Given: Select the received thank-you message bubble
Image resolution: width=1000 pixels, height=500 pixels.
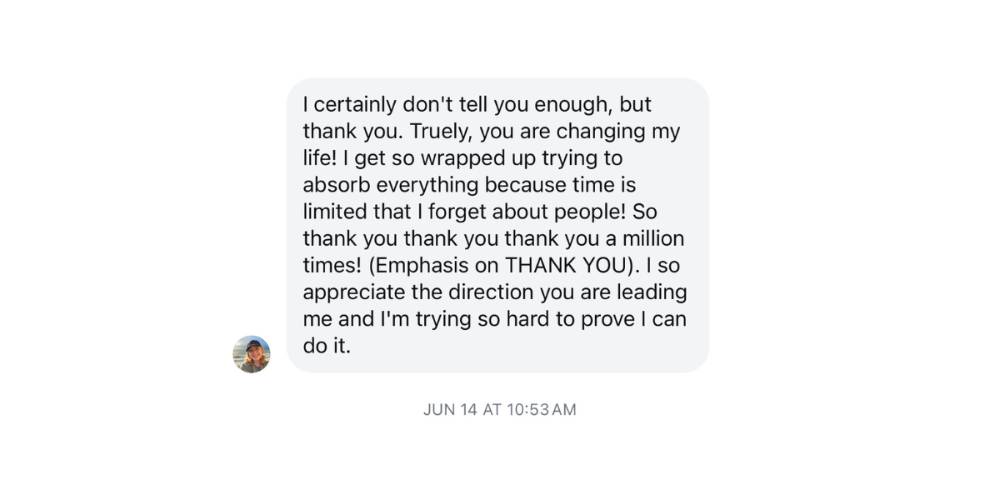Looking at the screenshot, I should [497, 225].
